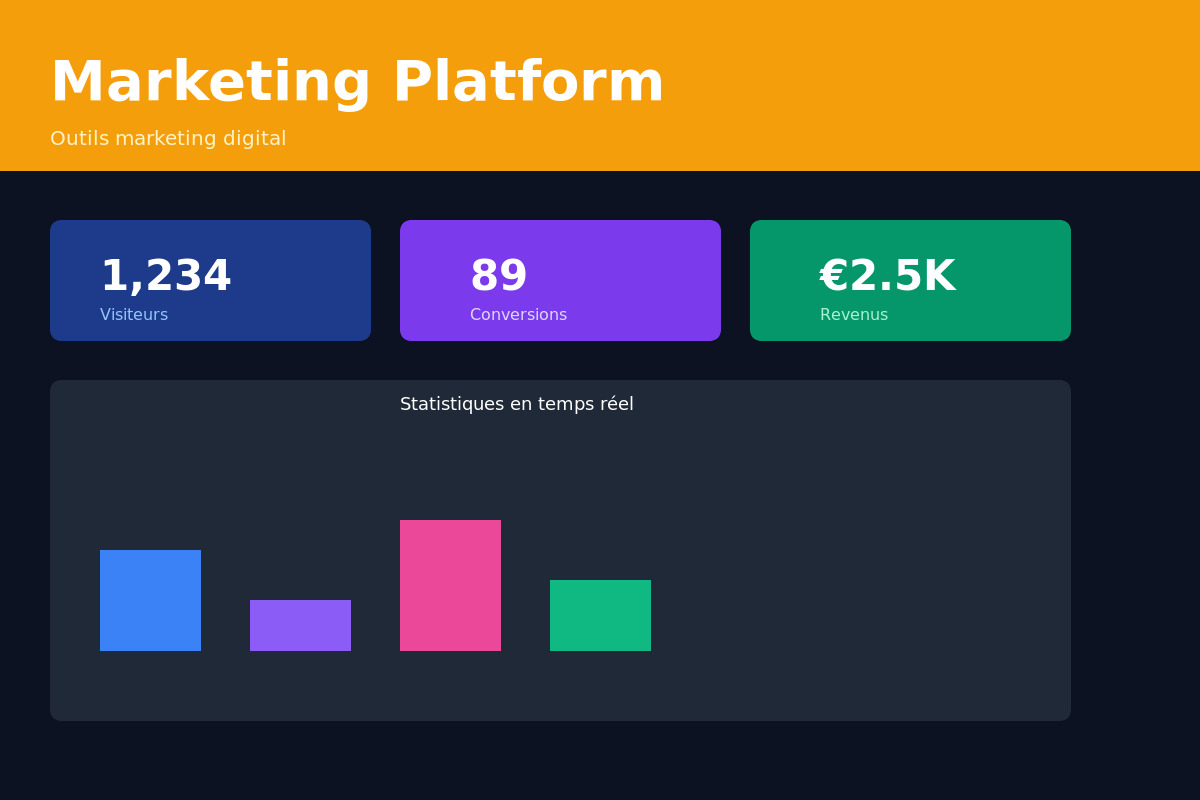Click the €2.5K value on the green card
The image size is (1200, 800).
[887, 276]
